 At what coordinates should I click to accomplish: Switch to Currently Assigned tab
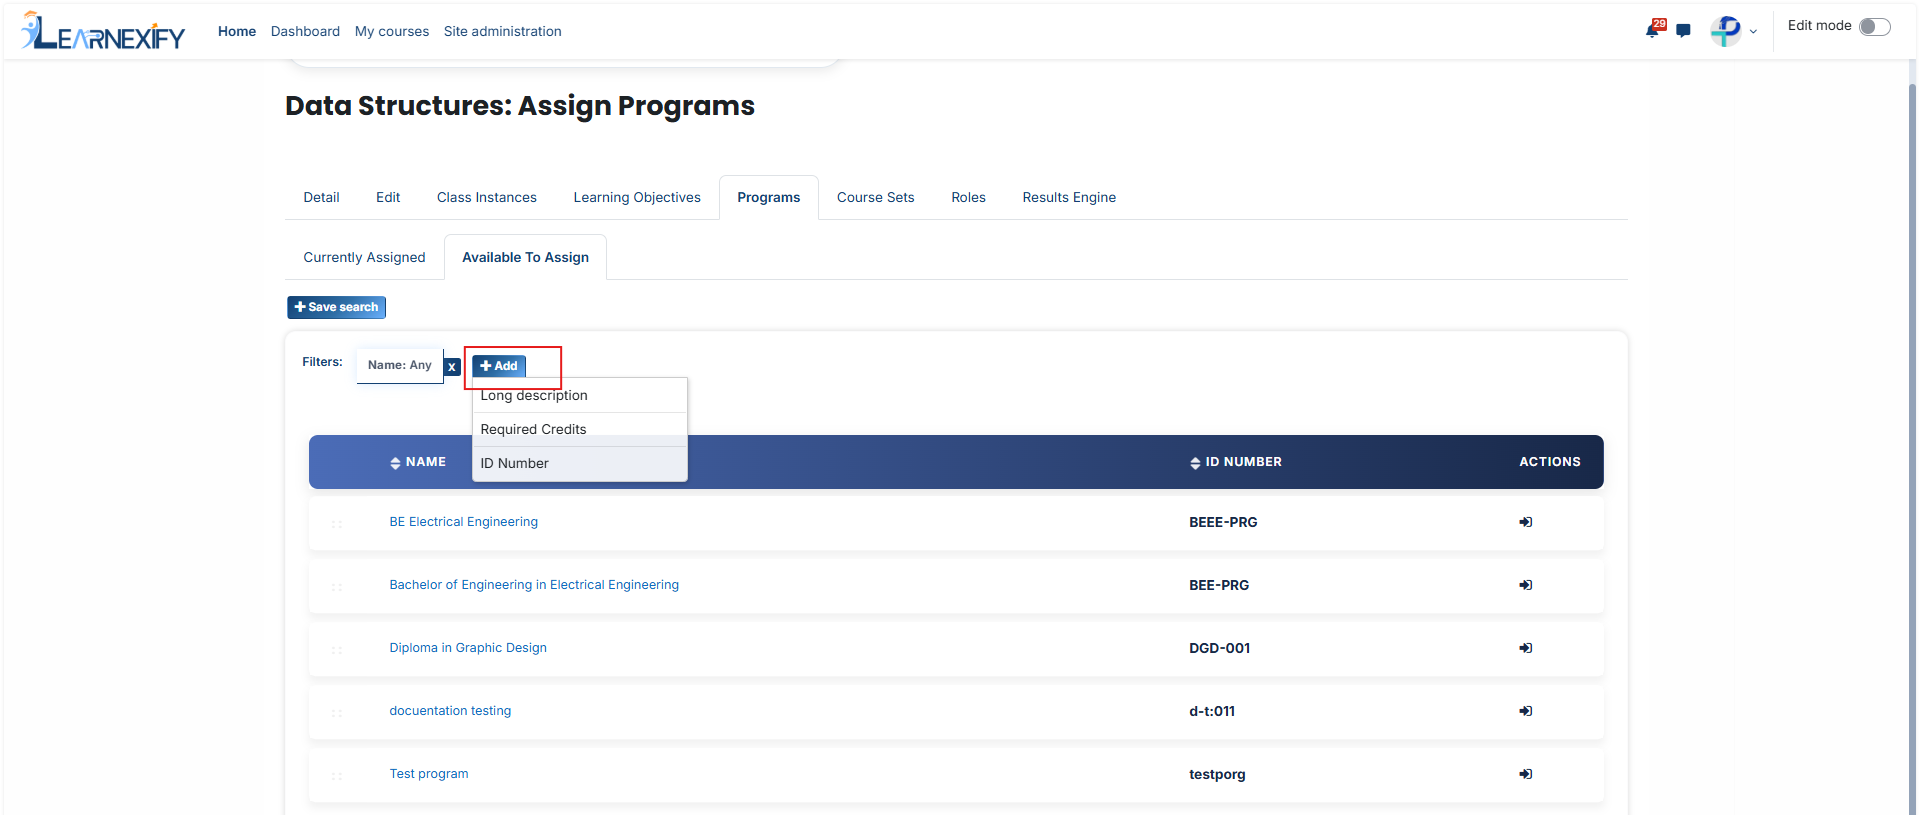pos(364,257)
